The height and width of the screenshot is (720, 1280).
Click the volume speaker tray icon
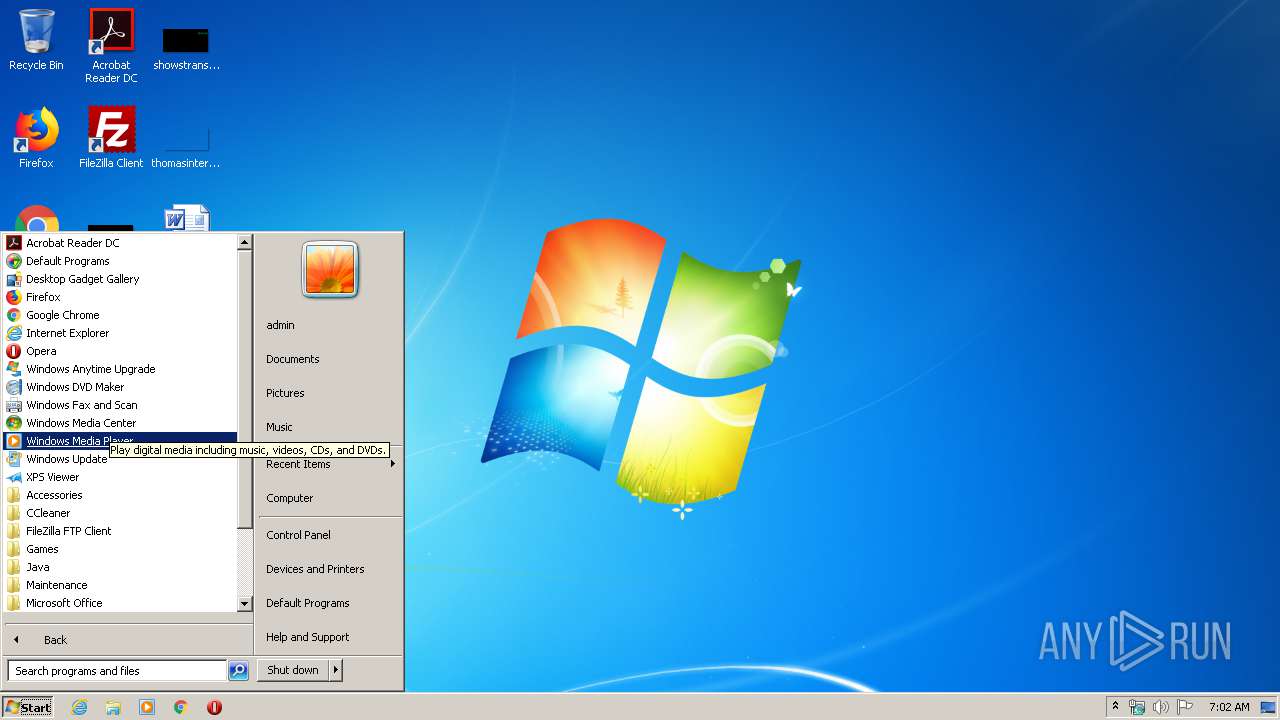pos(1161,707)
